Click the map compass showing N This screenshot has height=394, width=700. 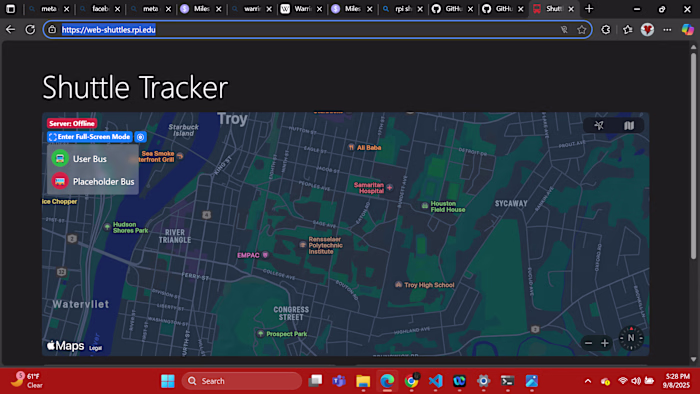[x=631, y=338]
